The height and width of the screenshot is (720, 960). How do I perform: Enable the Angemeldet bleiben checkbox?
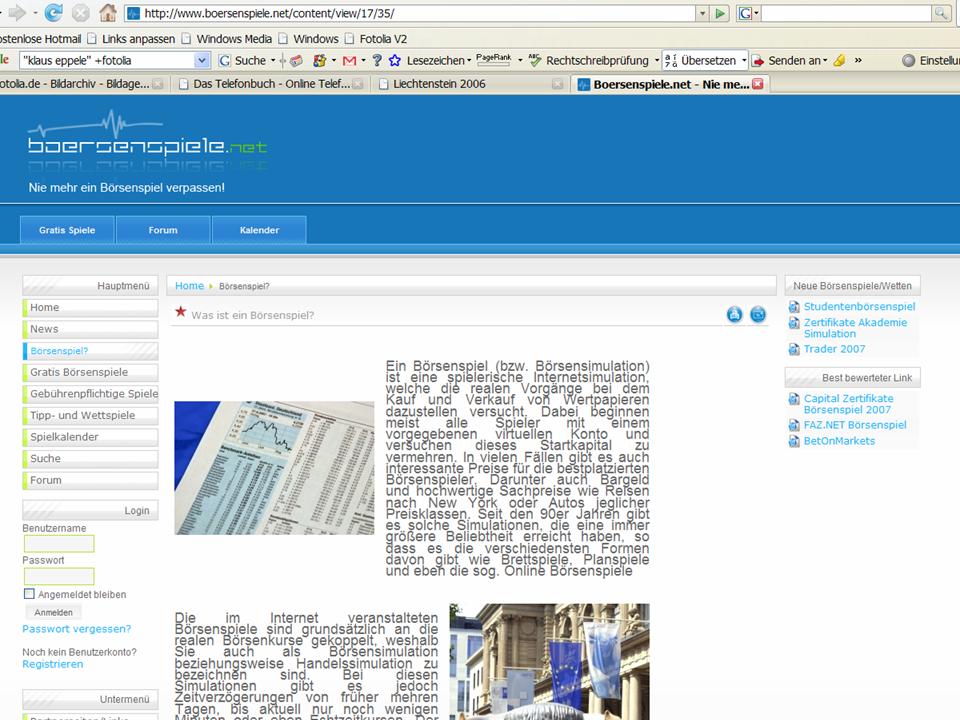(29, 594)
